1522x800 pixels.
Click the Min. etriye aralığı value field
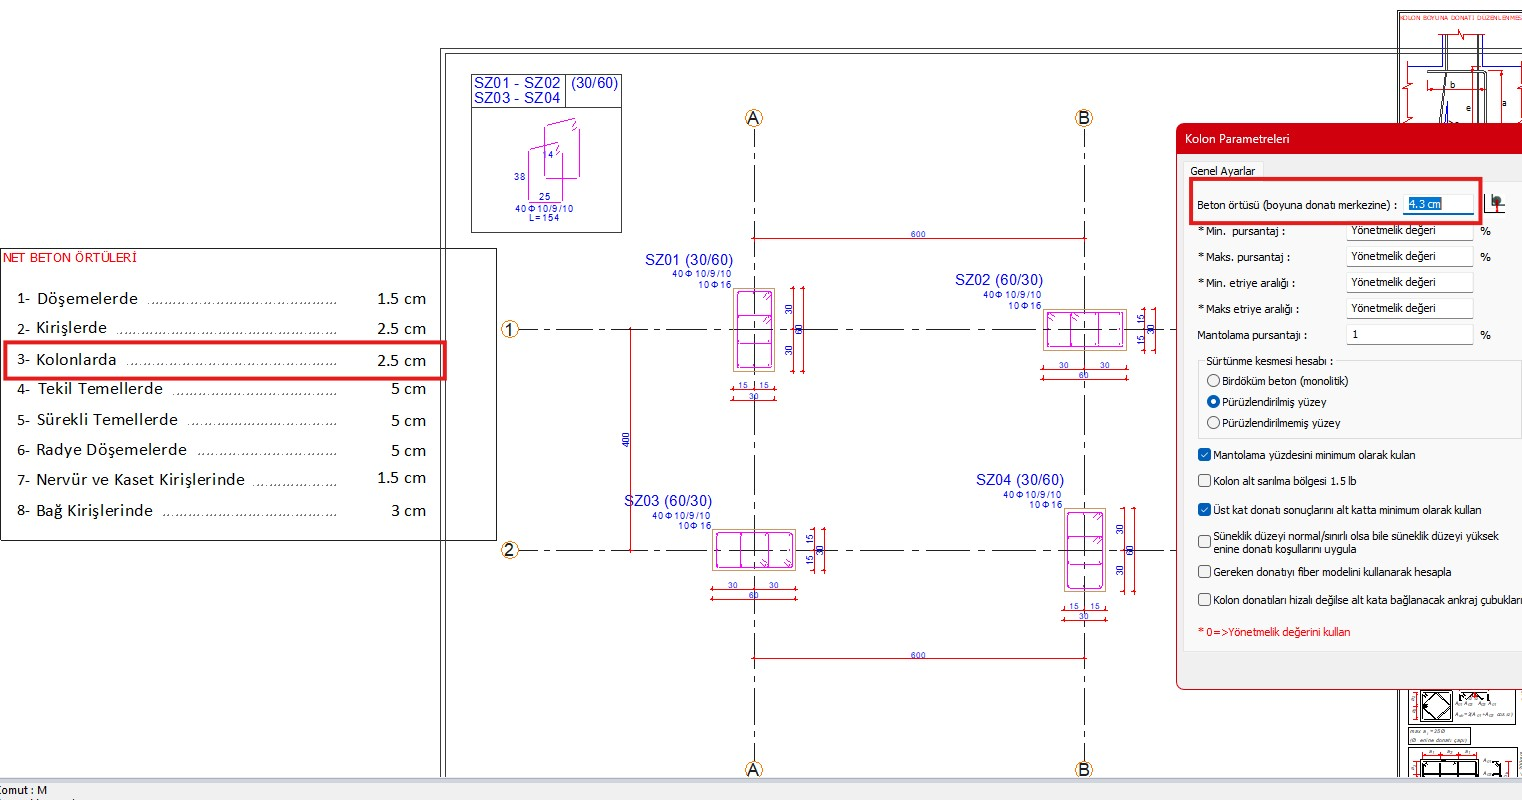click(x=1409, y=283)
